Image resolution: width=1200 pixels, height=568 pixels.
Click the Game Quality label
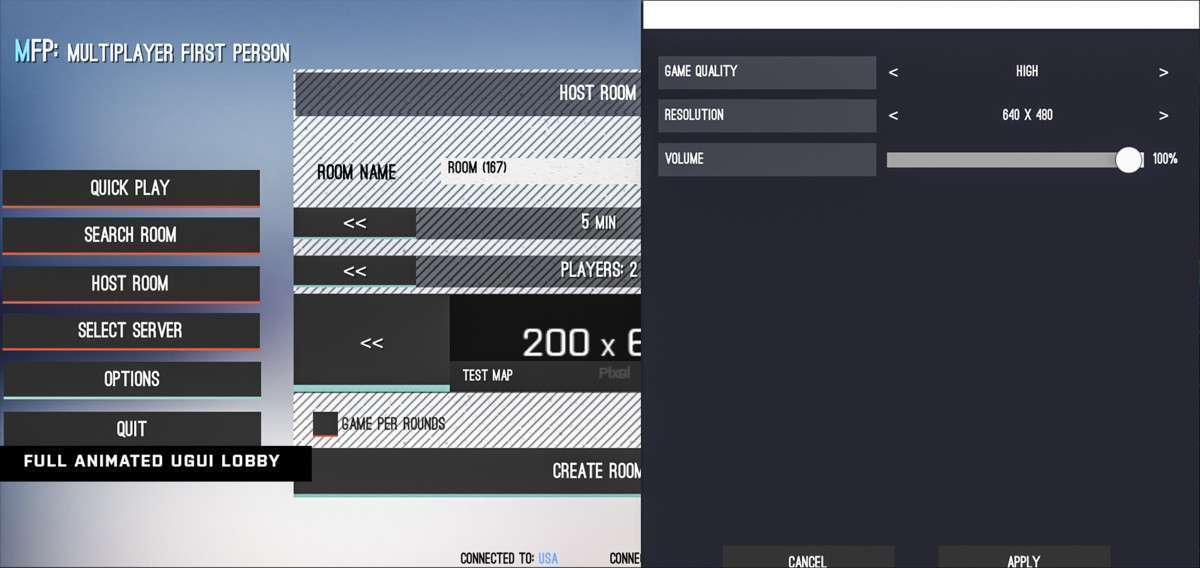(767, 72)
